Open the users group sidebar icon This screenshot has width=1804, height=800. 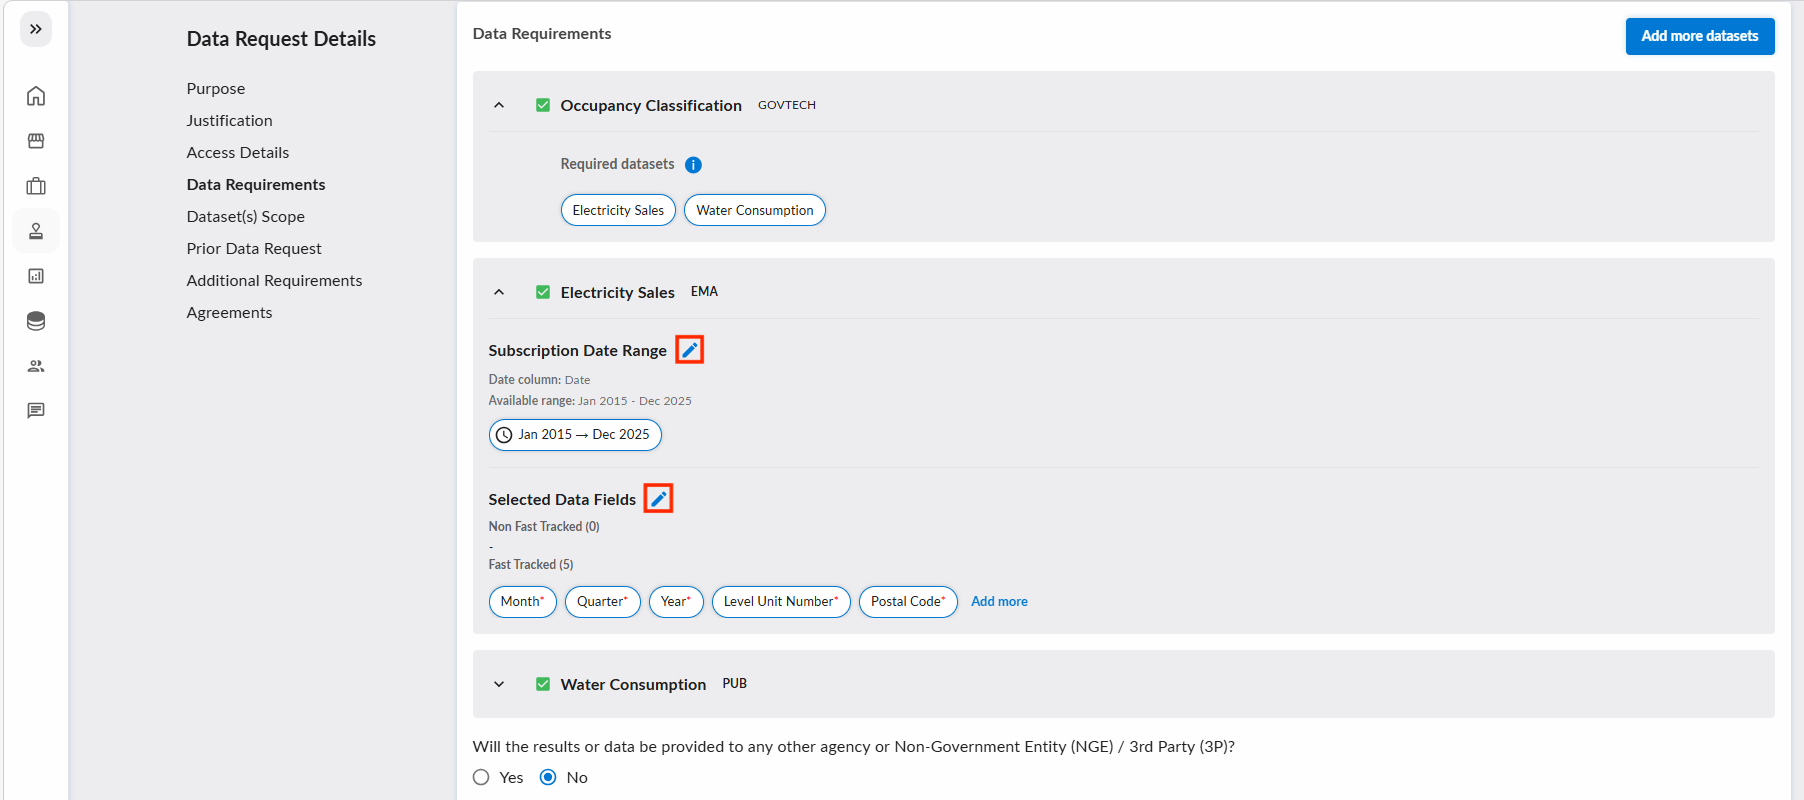click(x=36, y=366)
